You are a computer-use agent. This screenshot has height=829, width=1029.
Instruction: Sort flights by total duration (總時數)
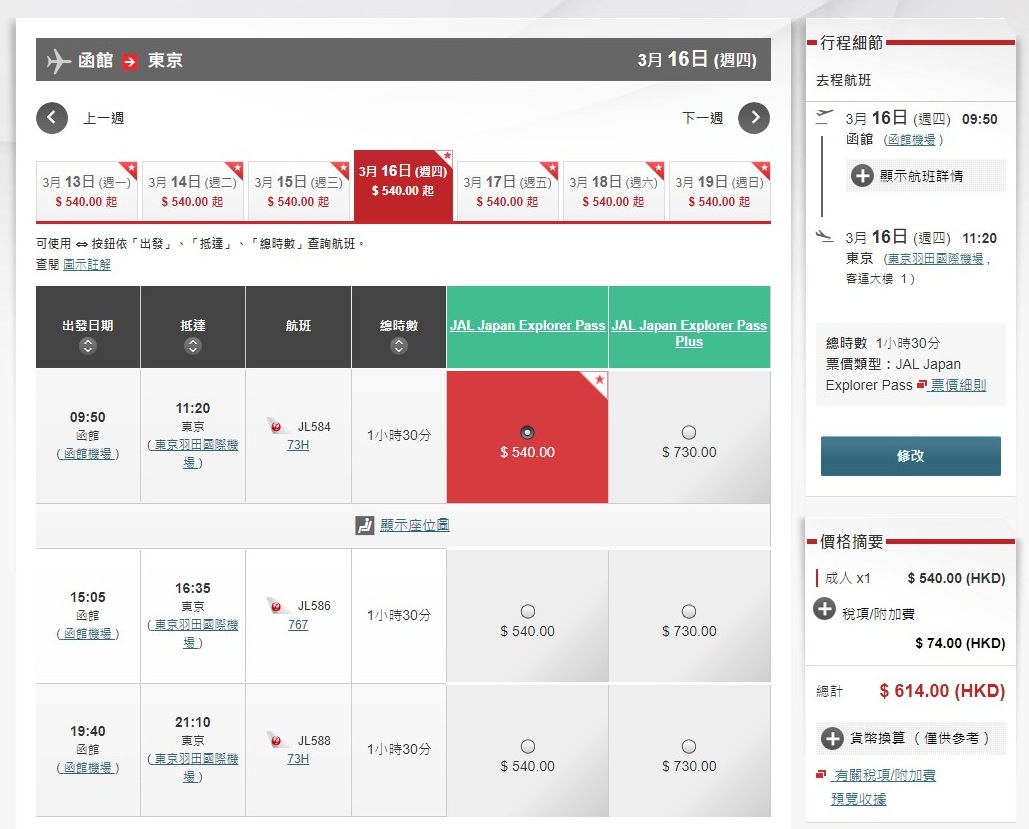[399, 346]
